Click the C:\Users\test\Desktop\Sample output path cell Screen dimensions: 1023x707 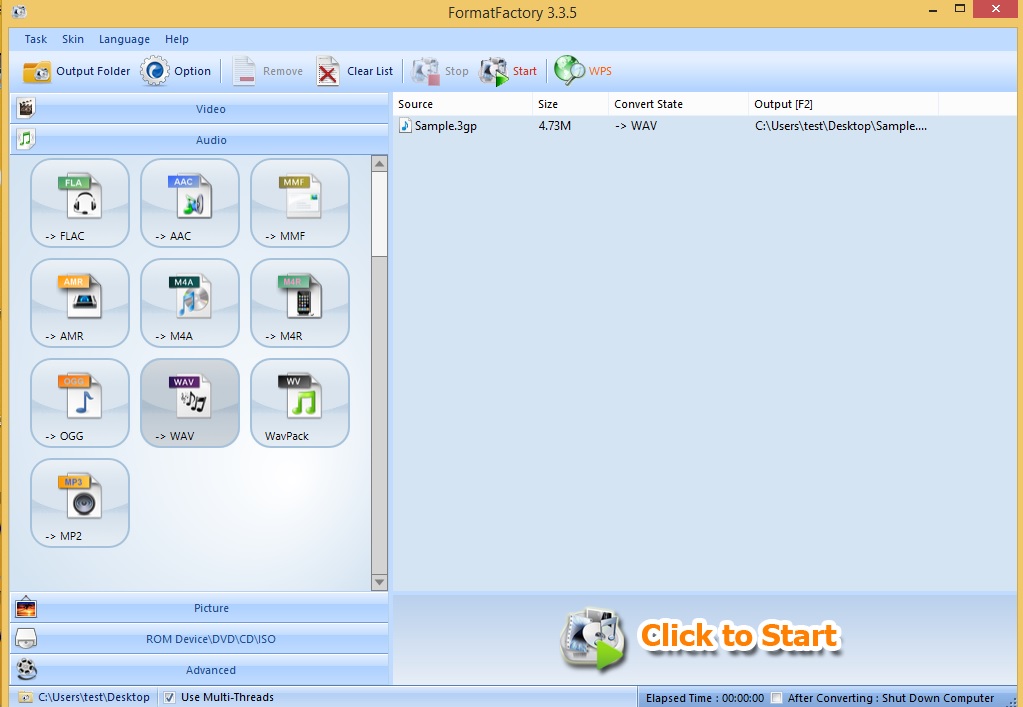click(x=840, y=125)
